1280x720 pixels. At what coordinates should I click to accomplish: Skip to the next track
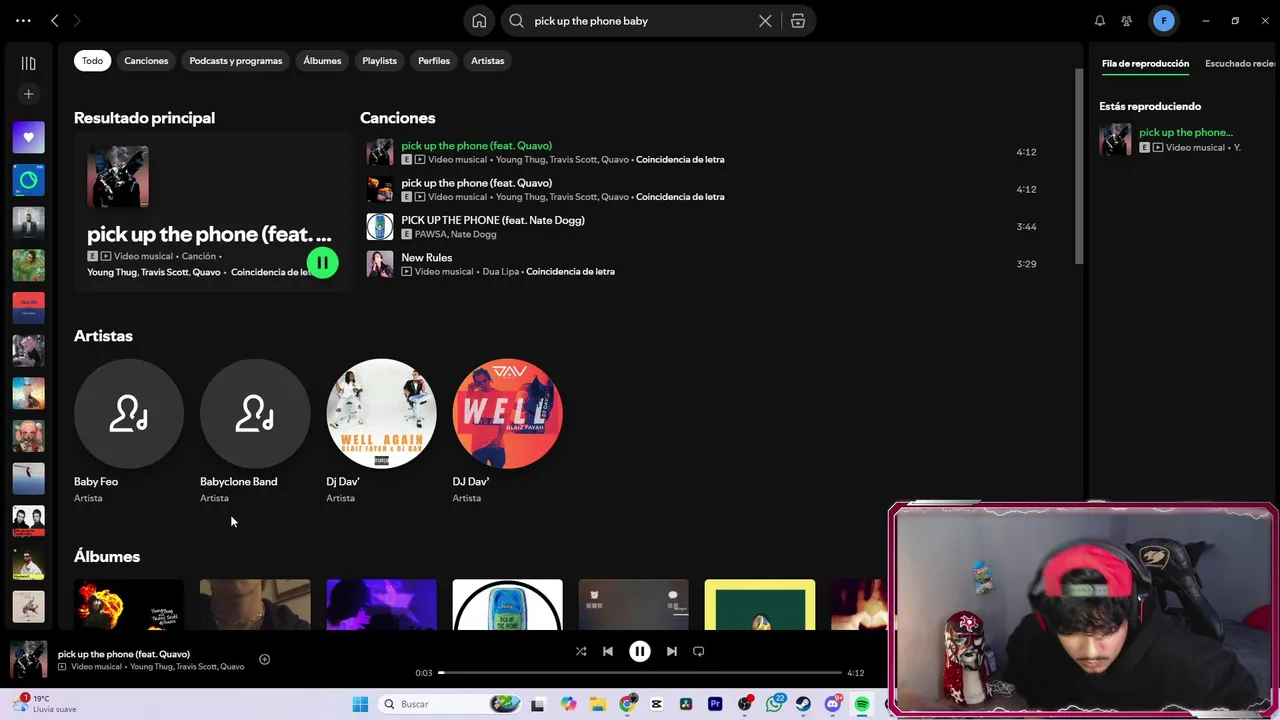(672, 651)
